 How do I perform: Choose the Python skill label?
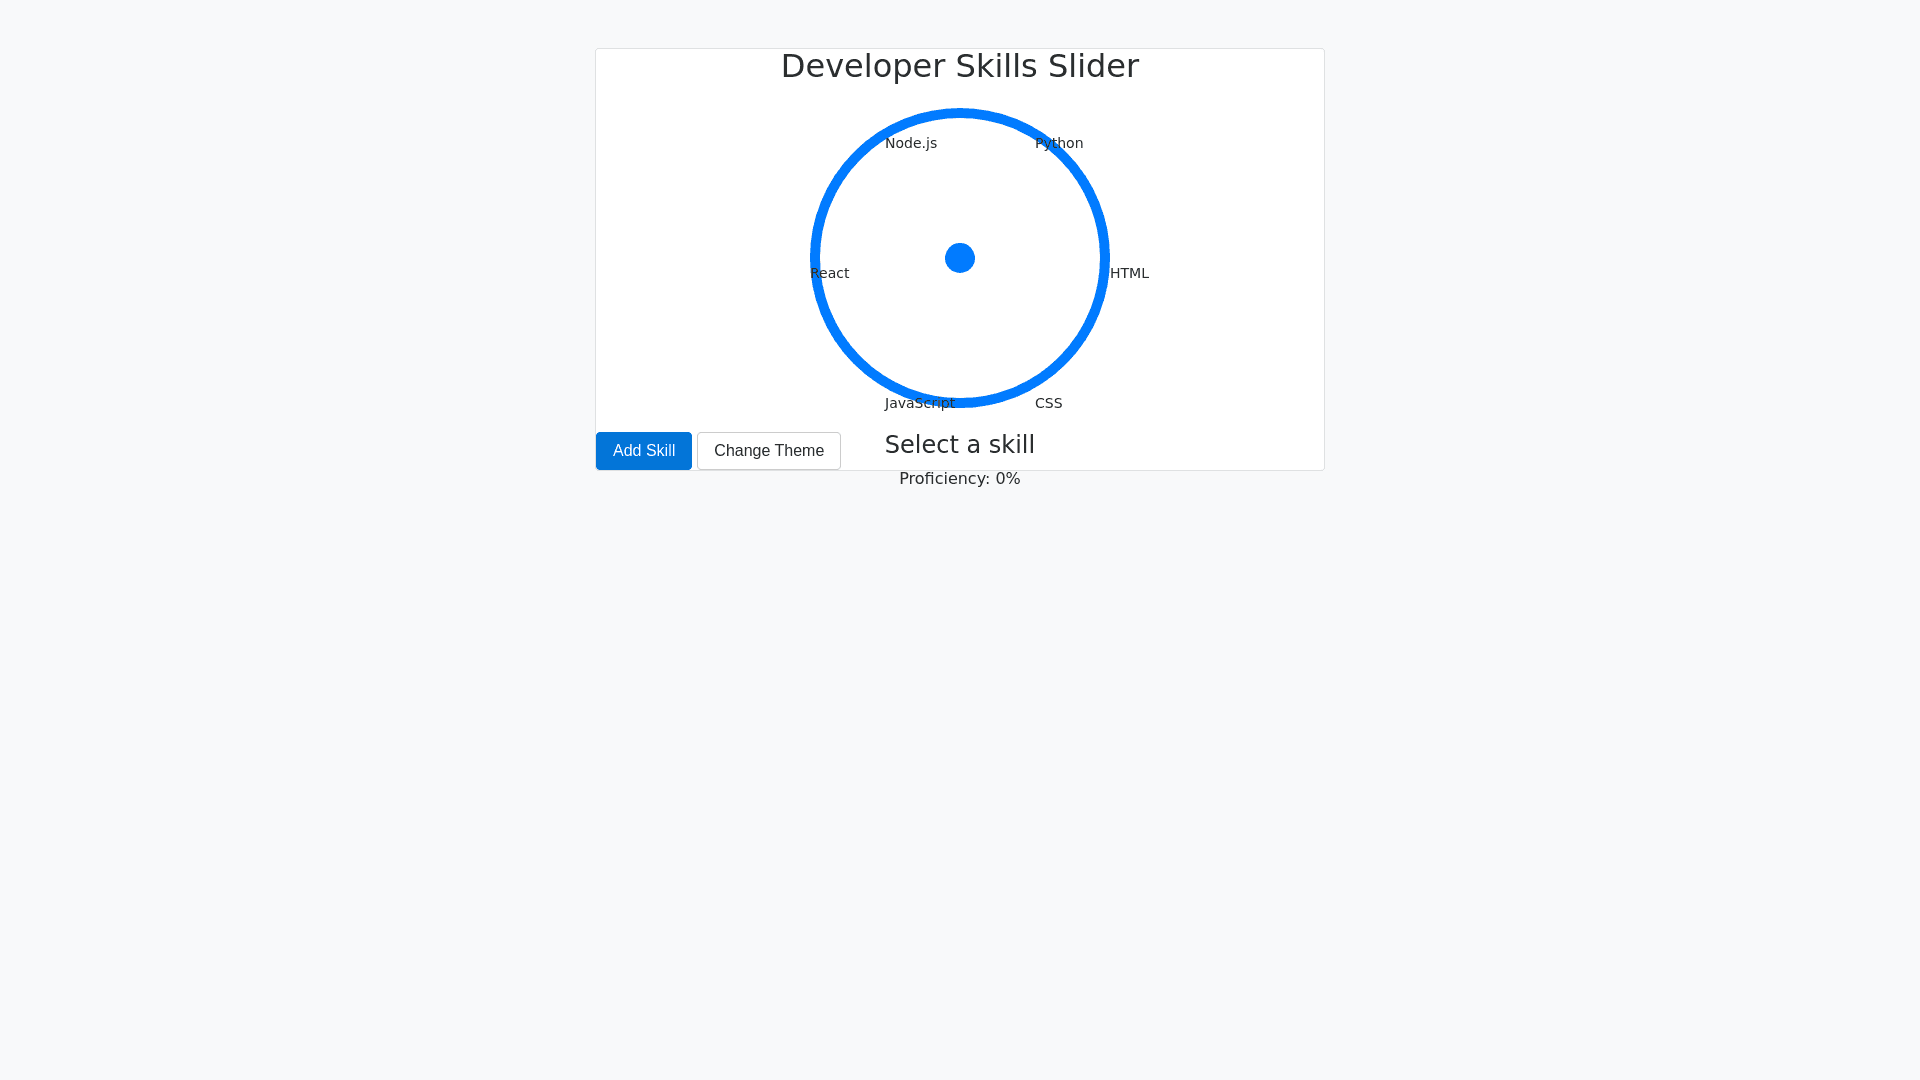point(1059,143)
